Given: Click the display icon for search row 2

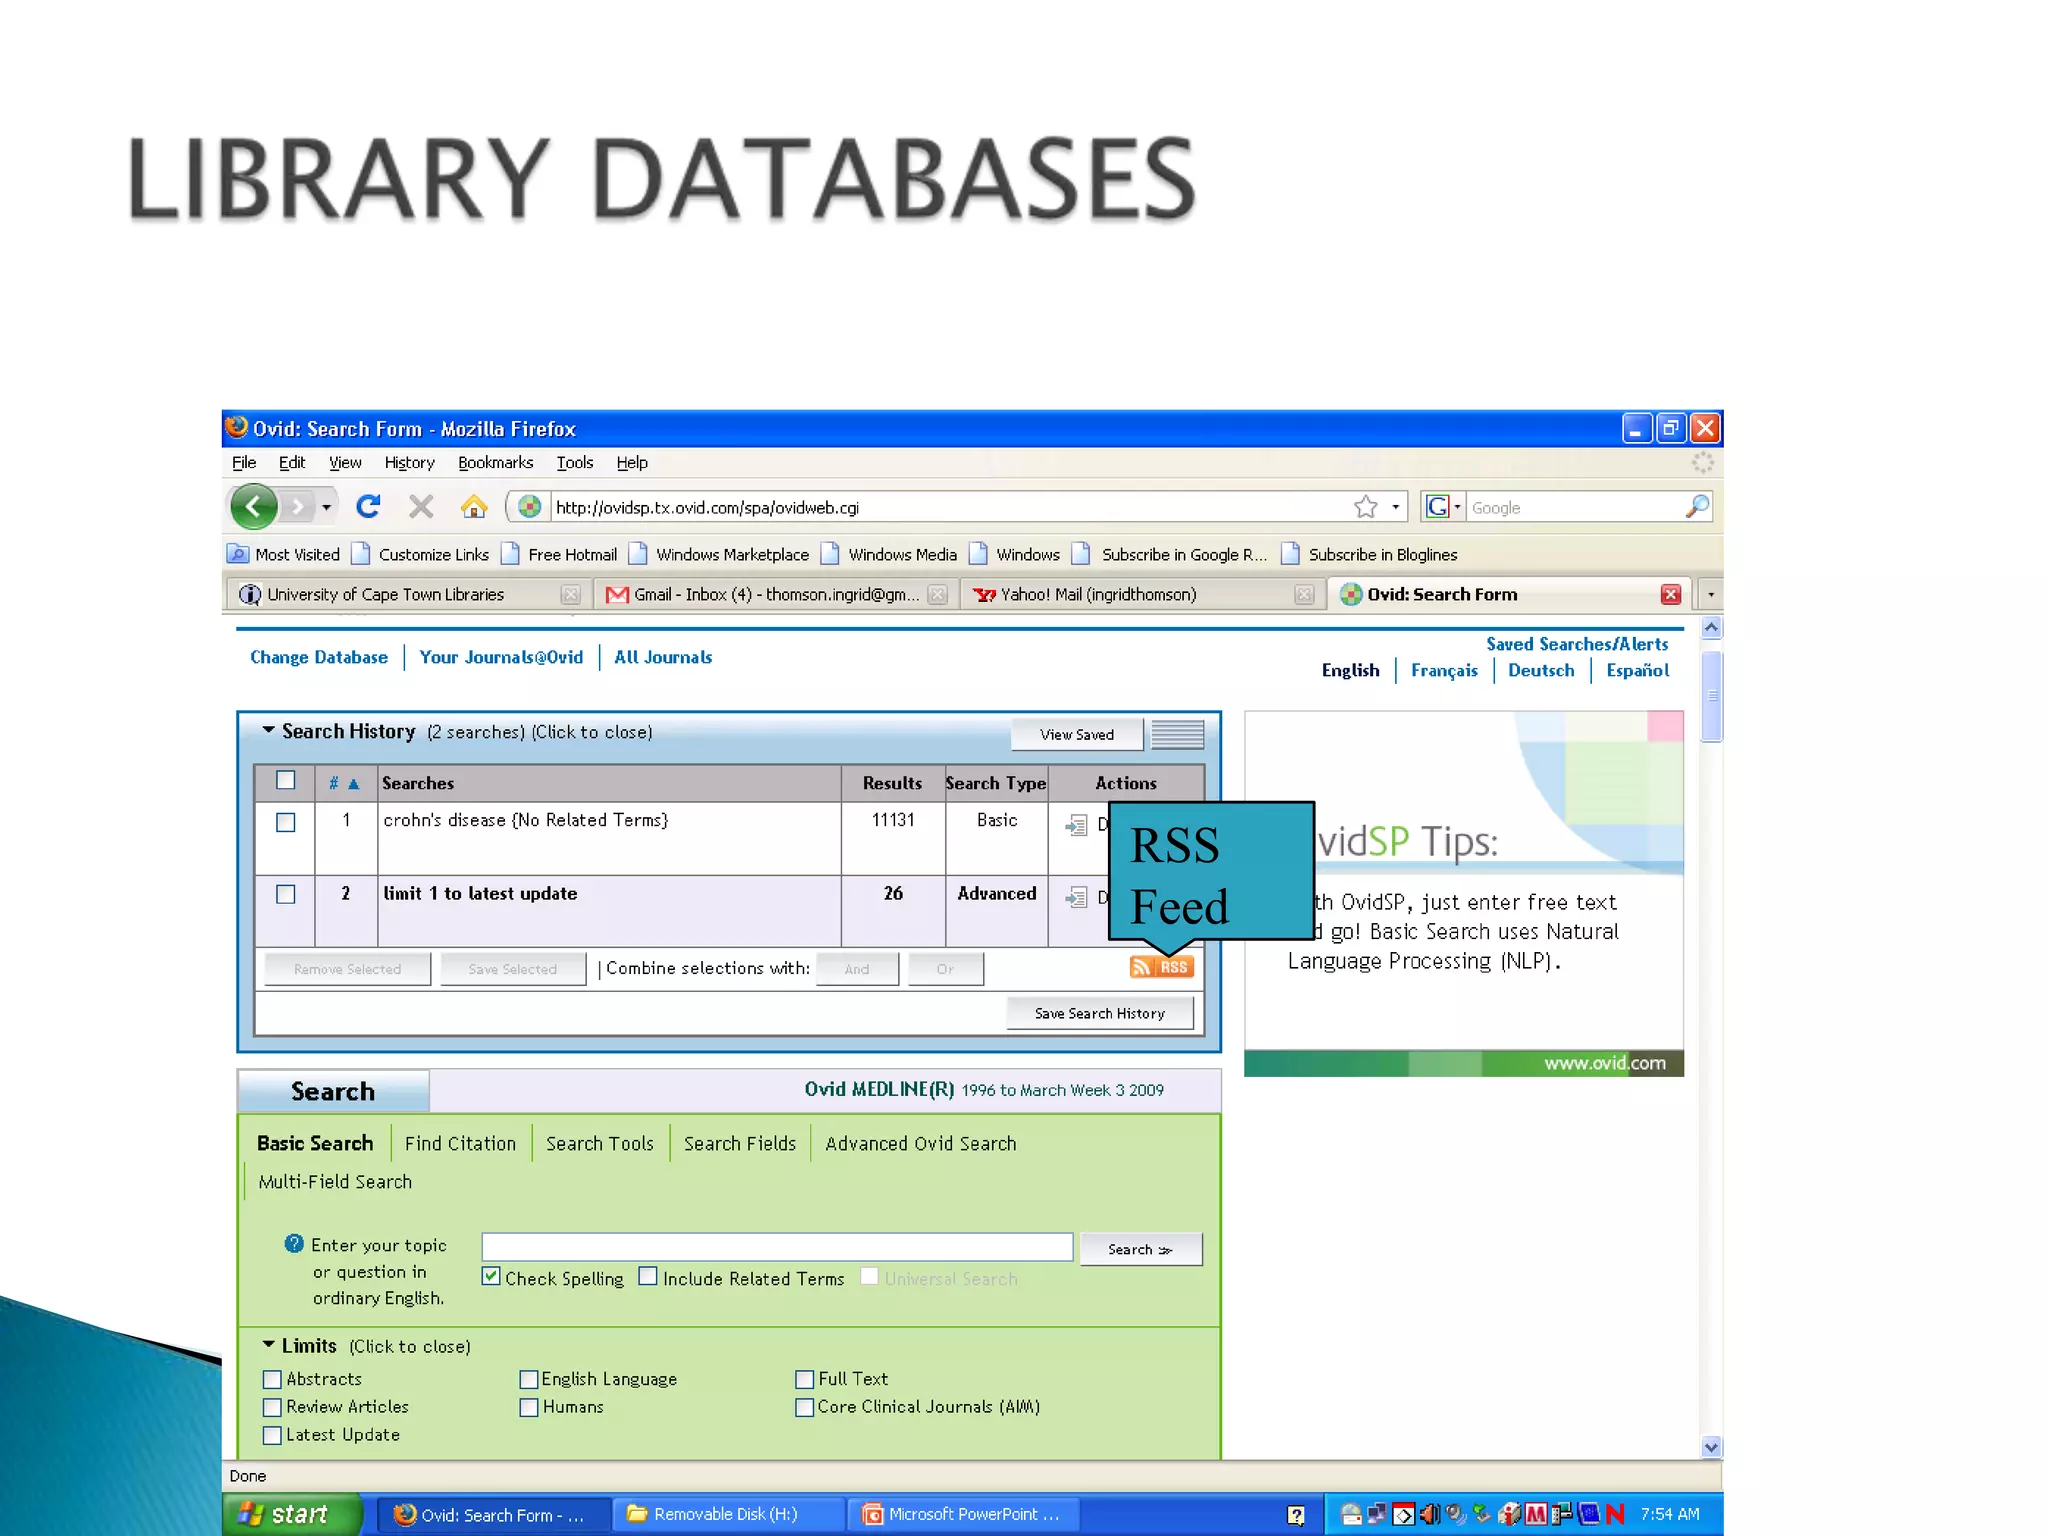Looking at the screenshot, I should coord(1076,897).
